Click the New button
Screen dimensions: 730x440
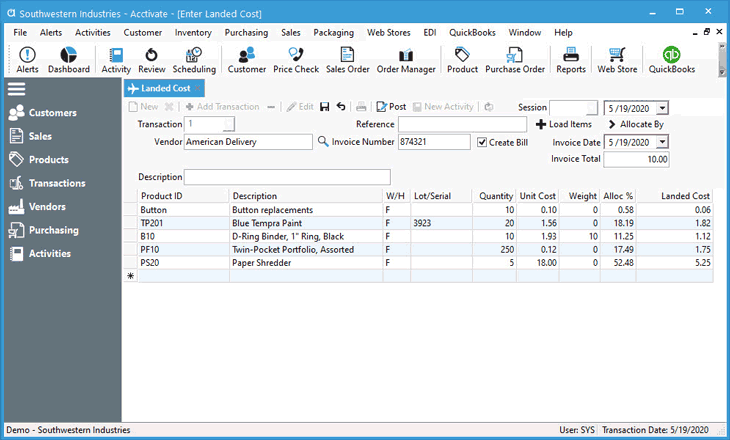click(x=143, y=107)
